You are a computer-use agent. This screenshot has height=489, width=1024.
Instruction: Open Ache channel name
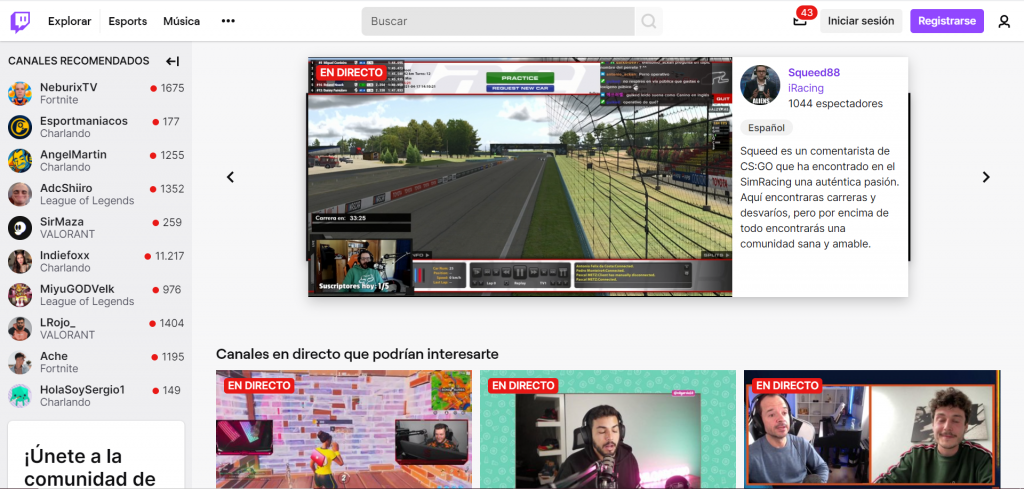point(54,356)
